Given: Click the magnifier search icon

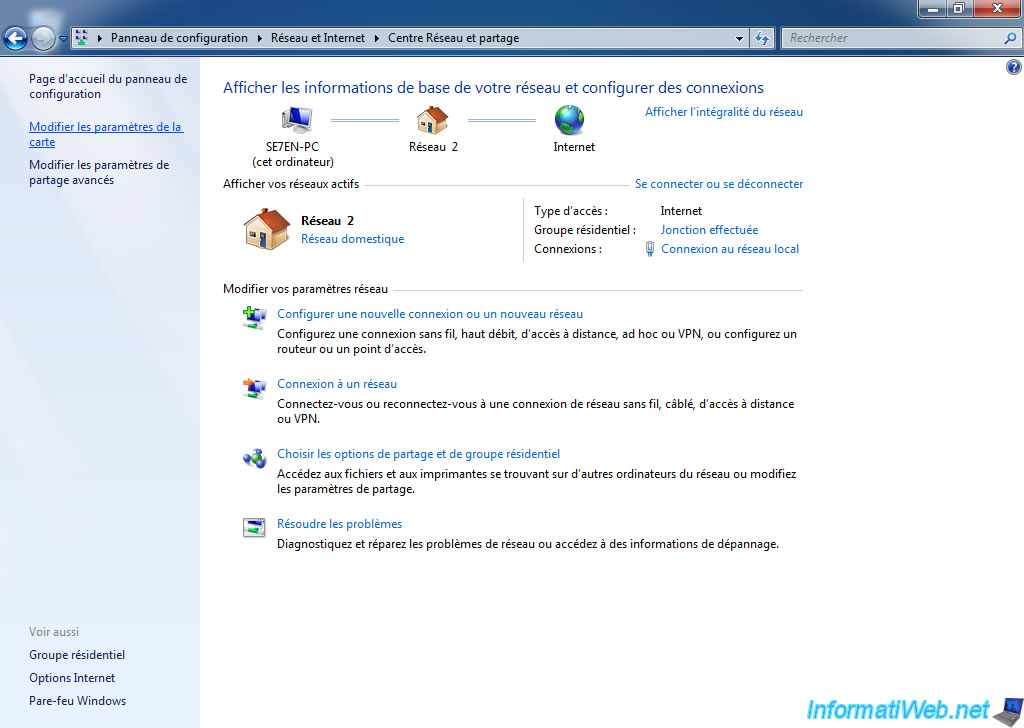Looking at the screenshot, I should coord(1010,38).
